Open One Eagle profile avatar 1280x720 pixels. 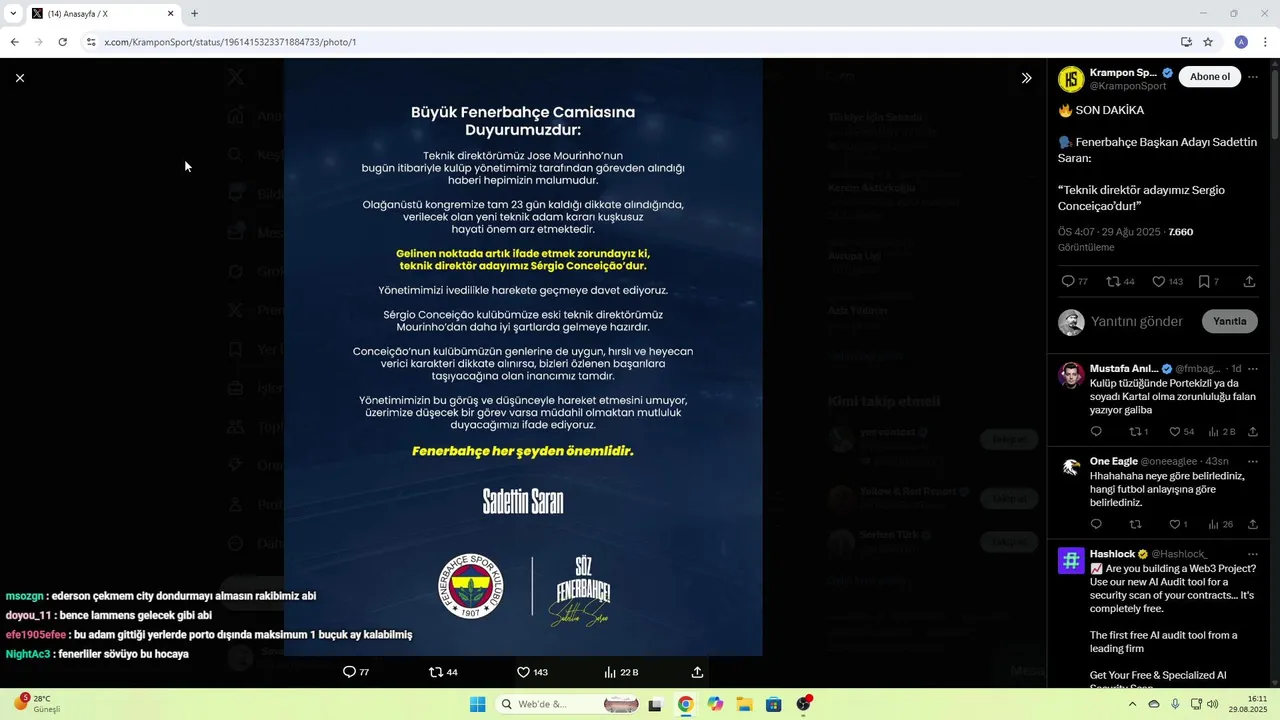pos(1071,467)
